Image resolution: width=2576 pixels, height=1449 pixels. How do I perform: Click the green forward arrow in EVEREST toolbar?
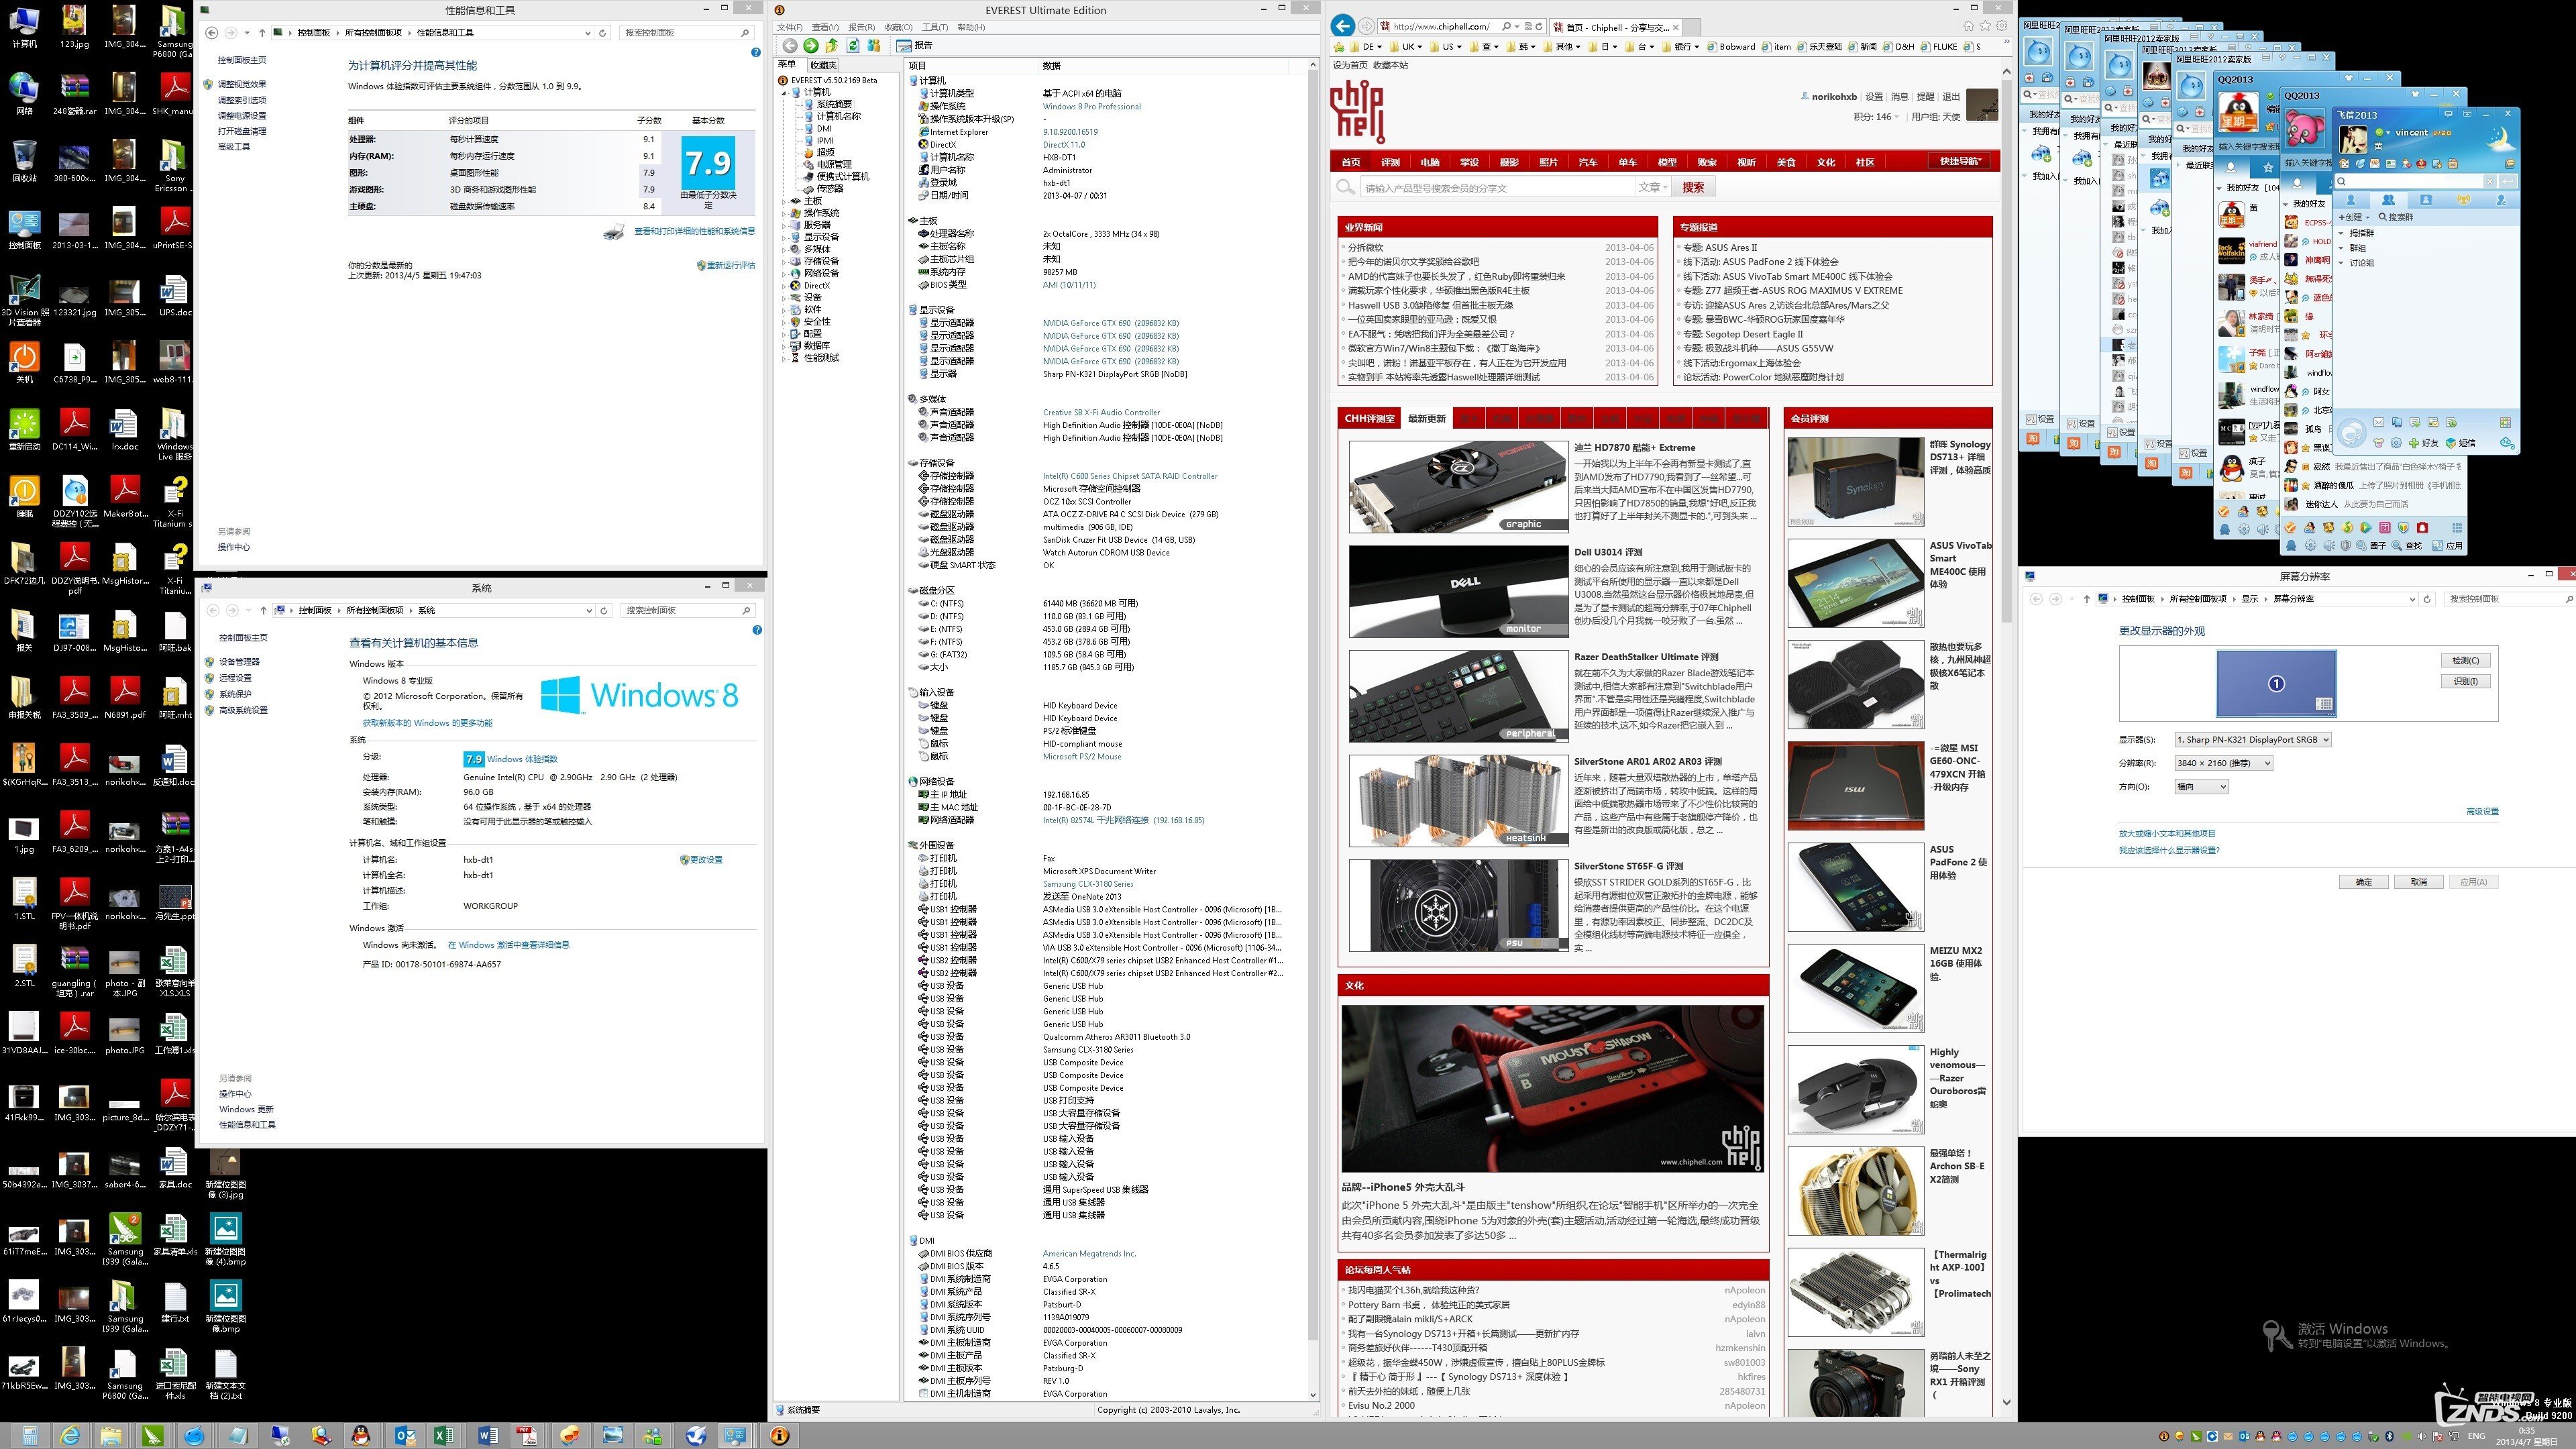[811, 45]
